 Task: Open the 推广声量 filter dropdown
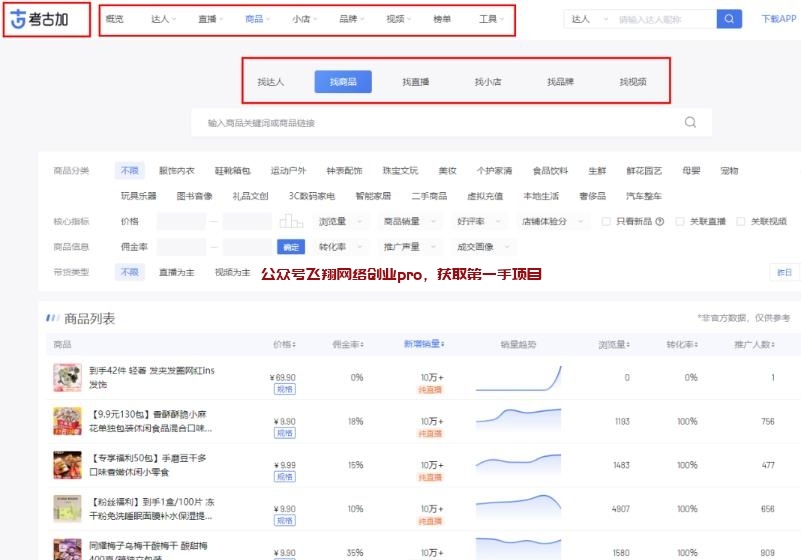(410, 247)
